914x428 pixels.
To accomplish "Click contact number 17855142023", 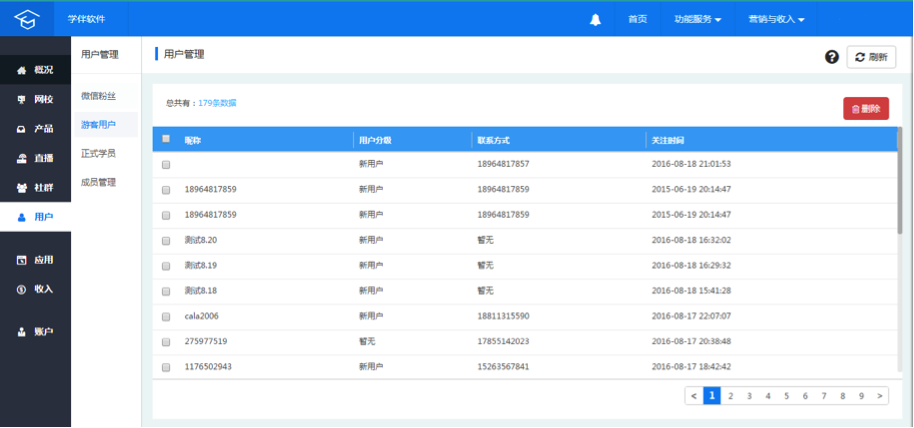I will point(503,341).
